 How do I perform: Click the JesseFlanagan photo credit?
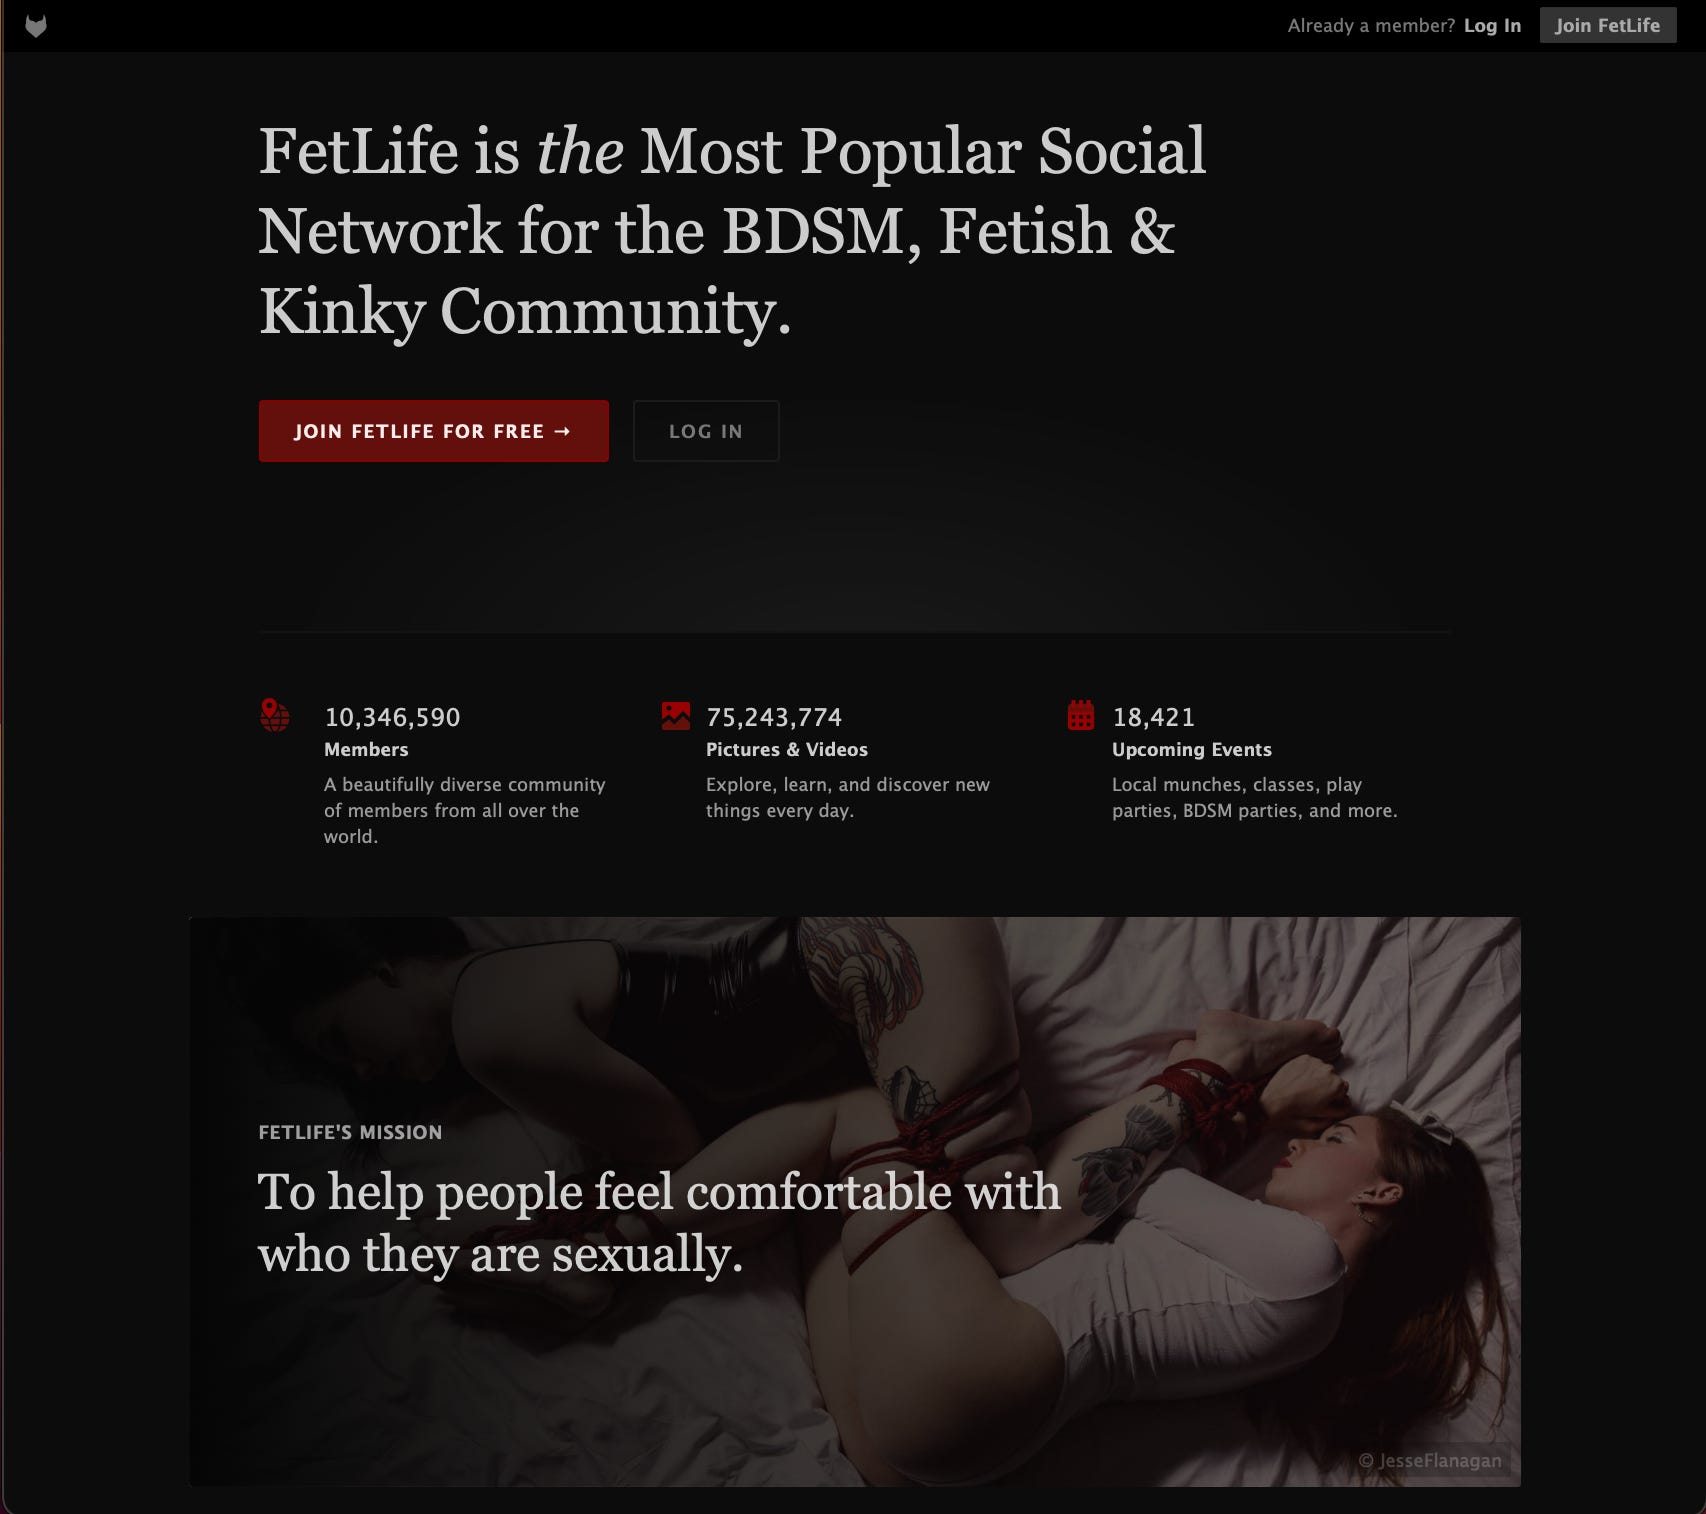(1430, 1461)
